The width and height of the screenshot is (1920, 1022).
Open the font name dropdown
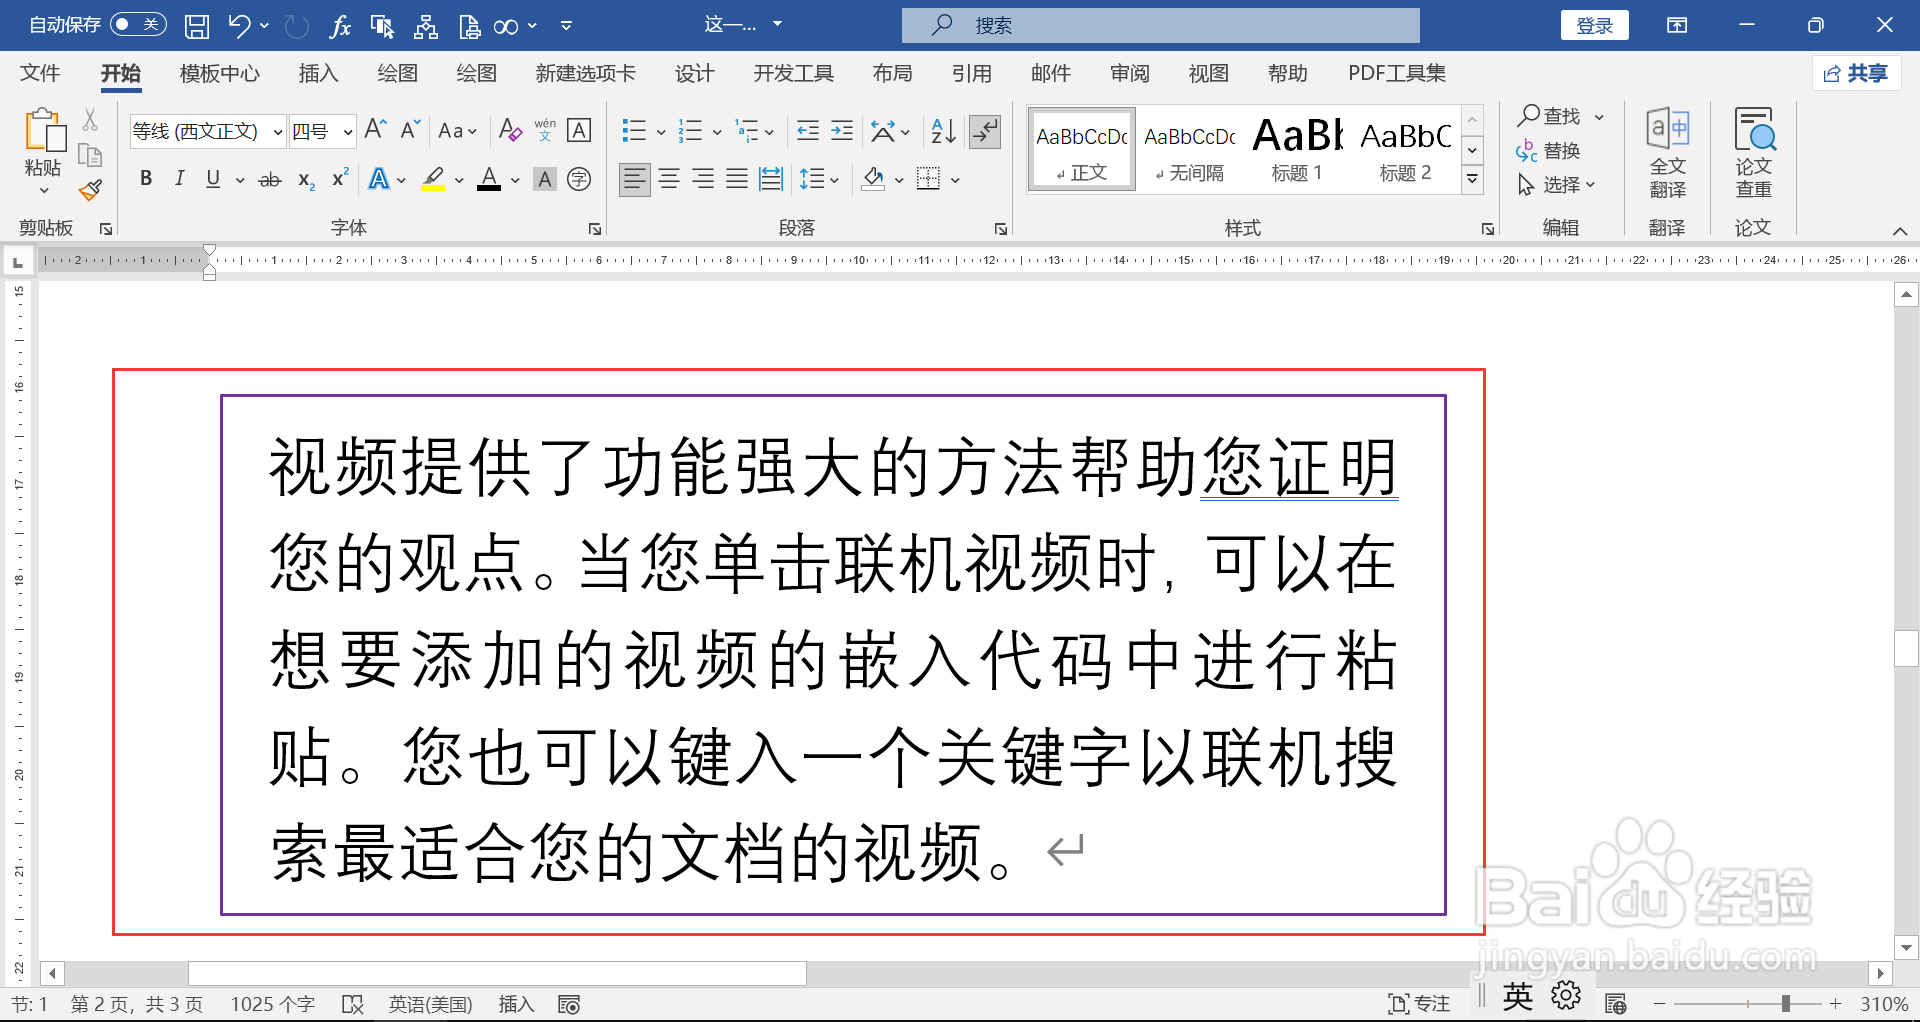[x=277, y=131]
